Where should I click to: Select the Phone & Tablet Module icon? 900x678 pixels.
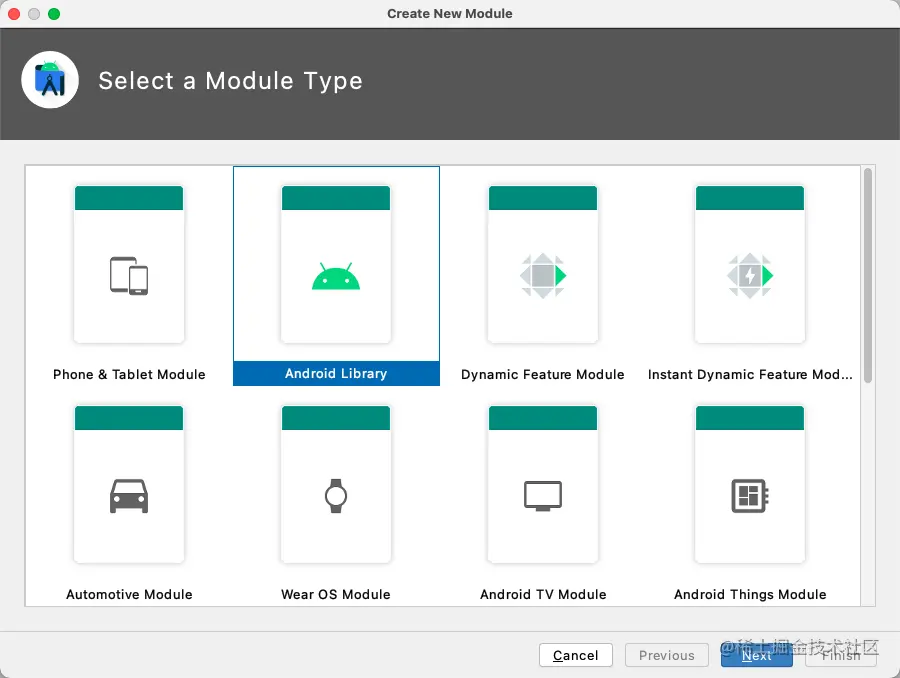coord(129,276)
